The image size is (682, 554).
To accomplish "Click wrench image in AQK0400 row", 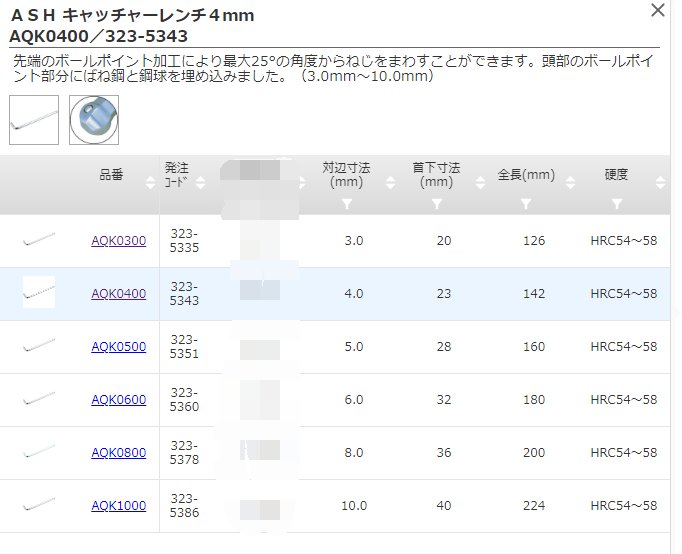I will pos(39,293).
